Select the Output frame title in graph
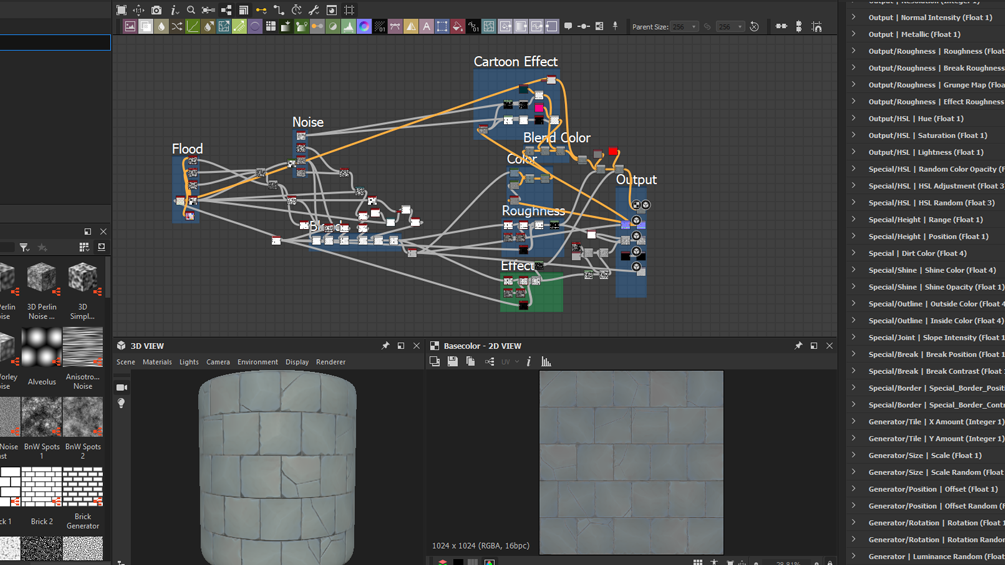This screenshot has width=1005, height=565. point(636,179)
